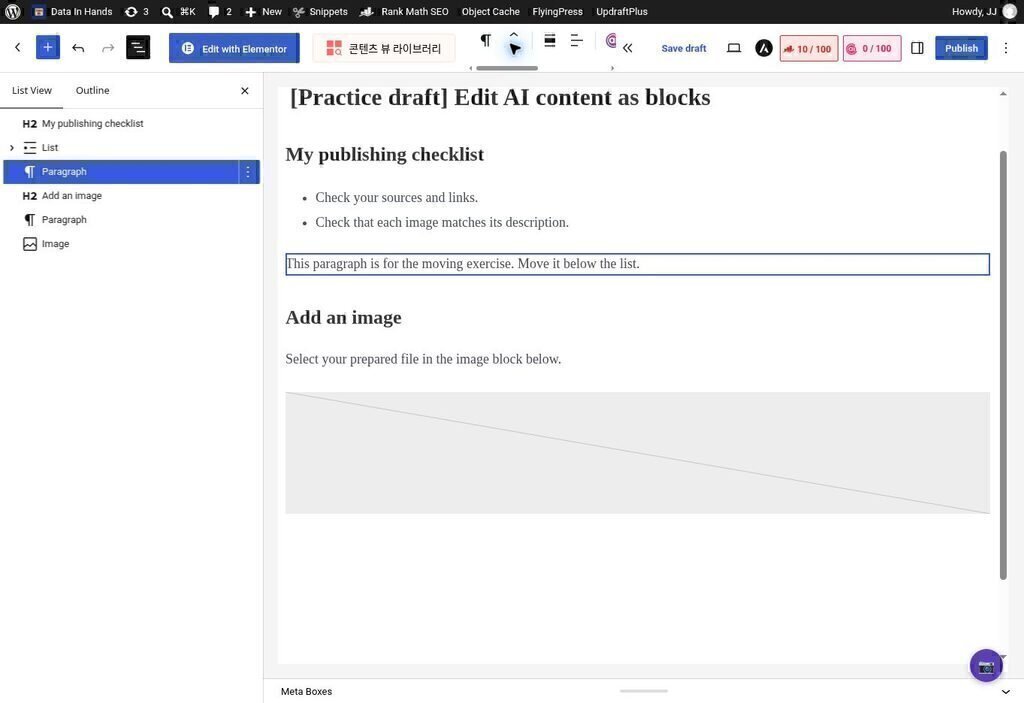Click the purple floating camera button
Screen dimensions: 1024x703
[986, 666]
